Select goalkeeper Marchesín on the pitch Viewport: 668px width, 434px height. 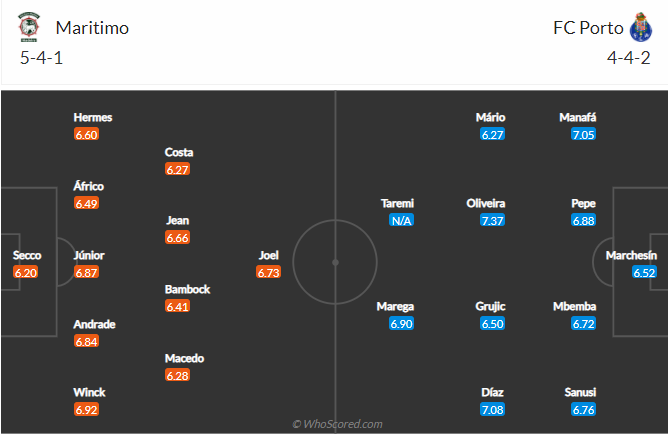(x=631, y=256)
